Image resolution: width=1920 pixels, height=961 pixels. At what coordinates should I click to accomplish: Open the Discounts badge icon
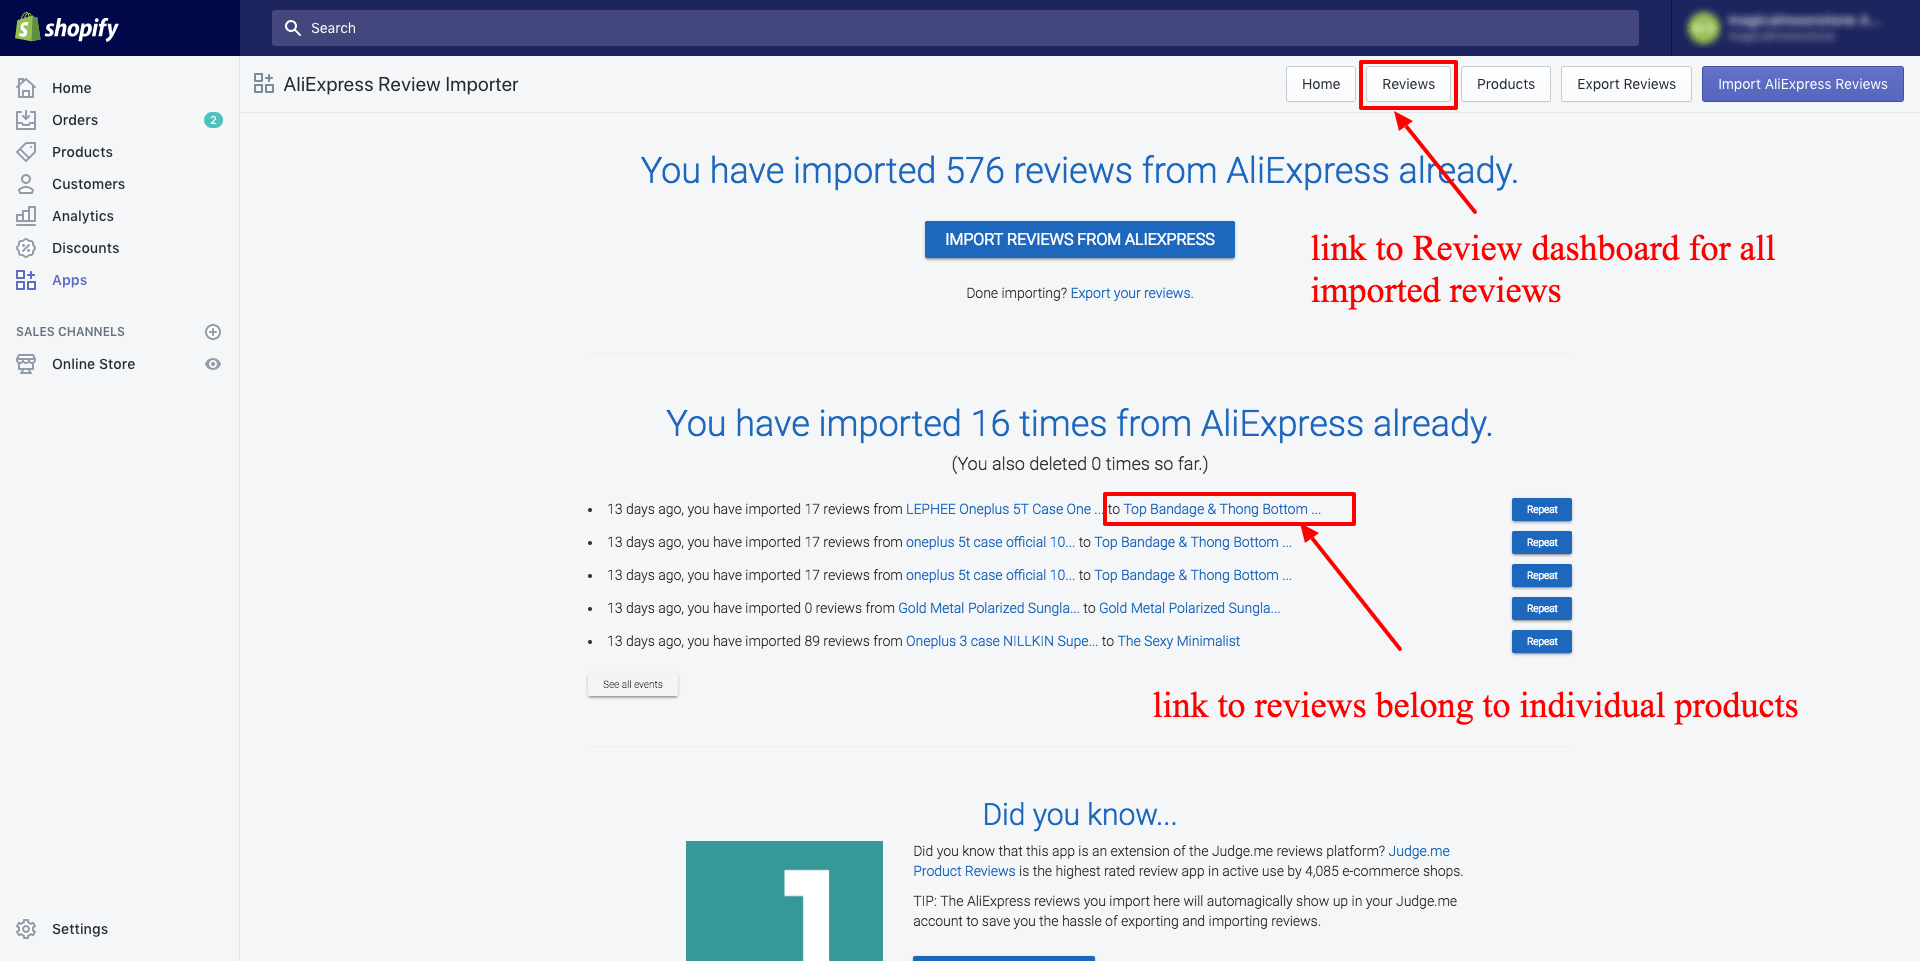coord(26,248)
